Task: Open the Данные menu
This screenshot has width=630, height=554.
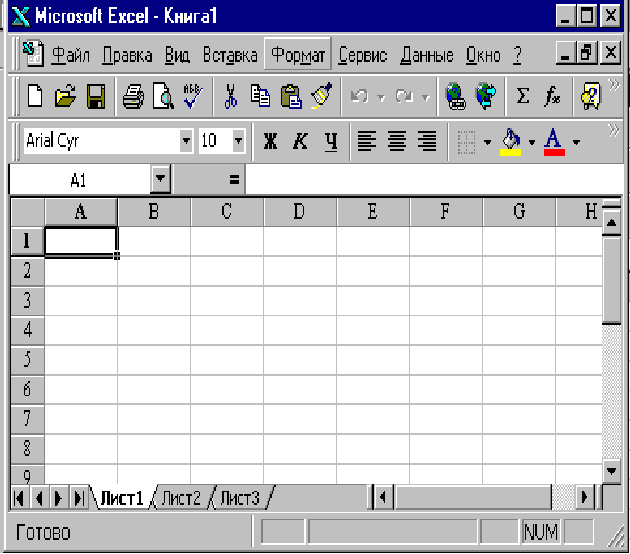Action: 427,55
